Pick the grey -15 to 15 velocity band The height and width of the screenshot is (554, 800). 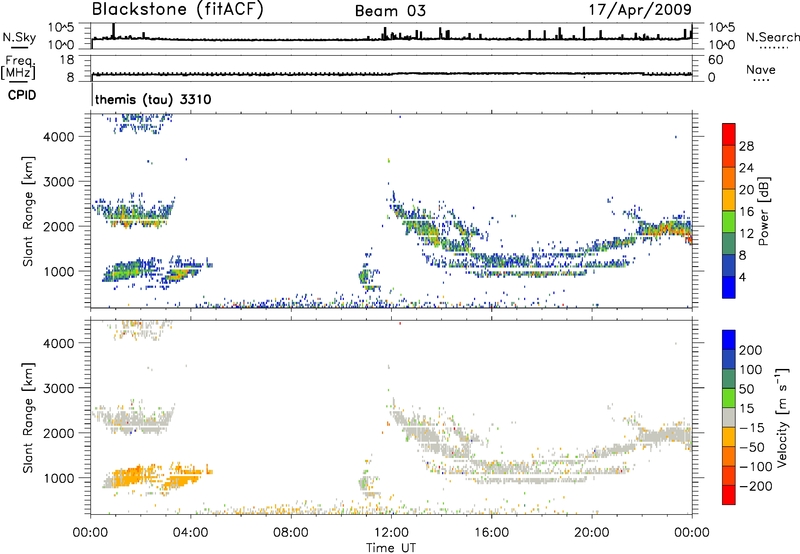729,417
